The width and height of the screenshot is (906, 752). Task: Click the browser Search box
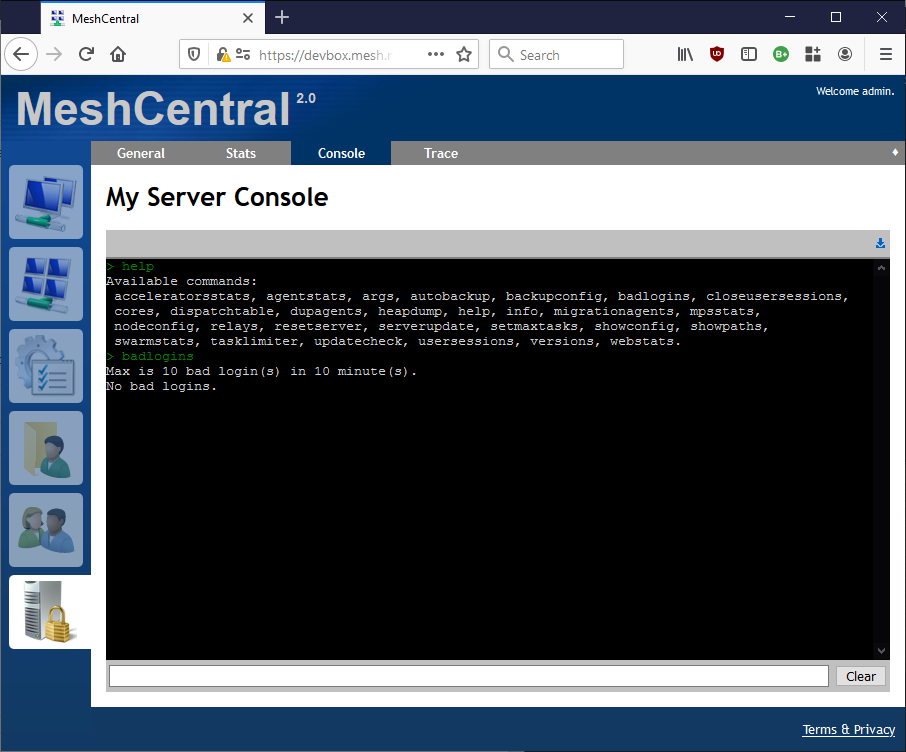click(x=556, y=54)
